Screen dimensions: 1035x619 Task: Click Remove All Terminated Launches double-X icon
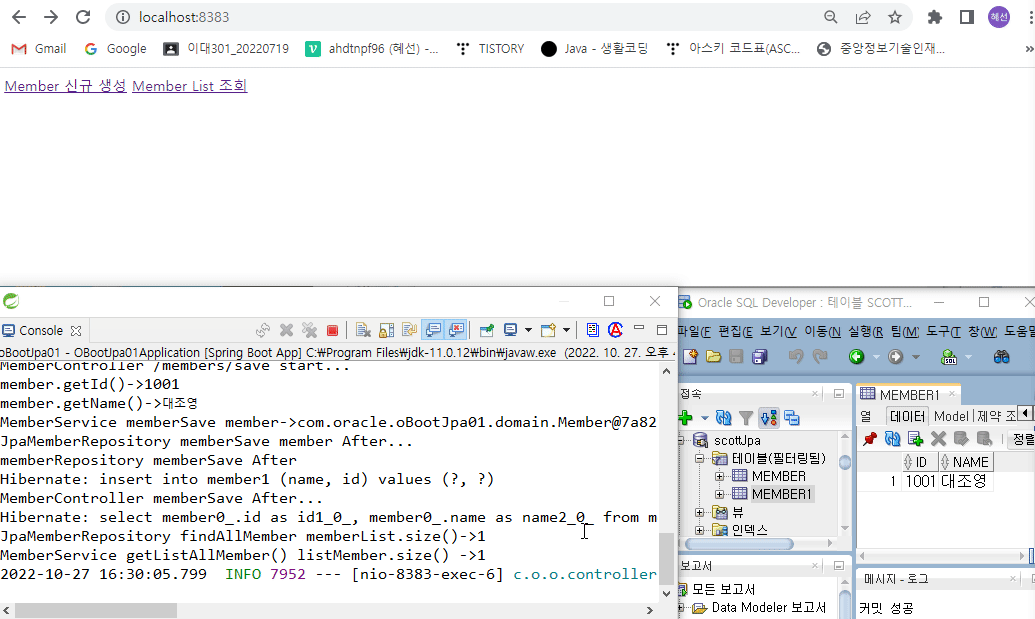(310, 330)
